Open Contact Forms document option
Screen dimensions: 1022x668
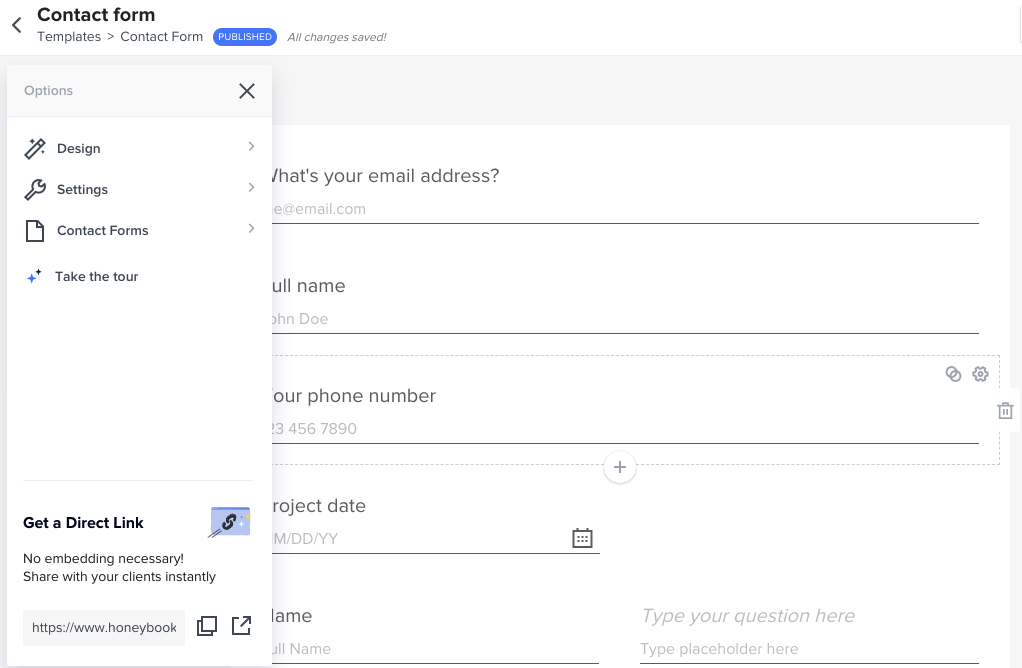pyautogui.click(x=36, y=231)
